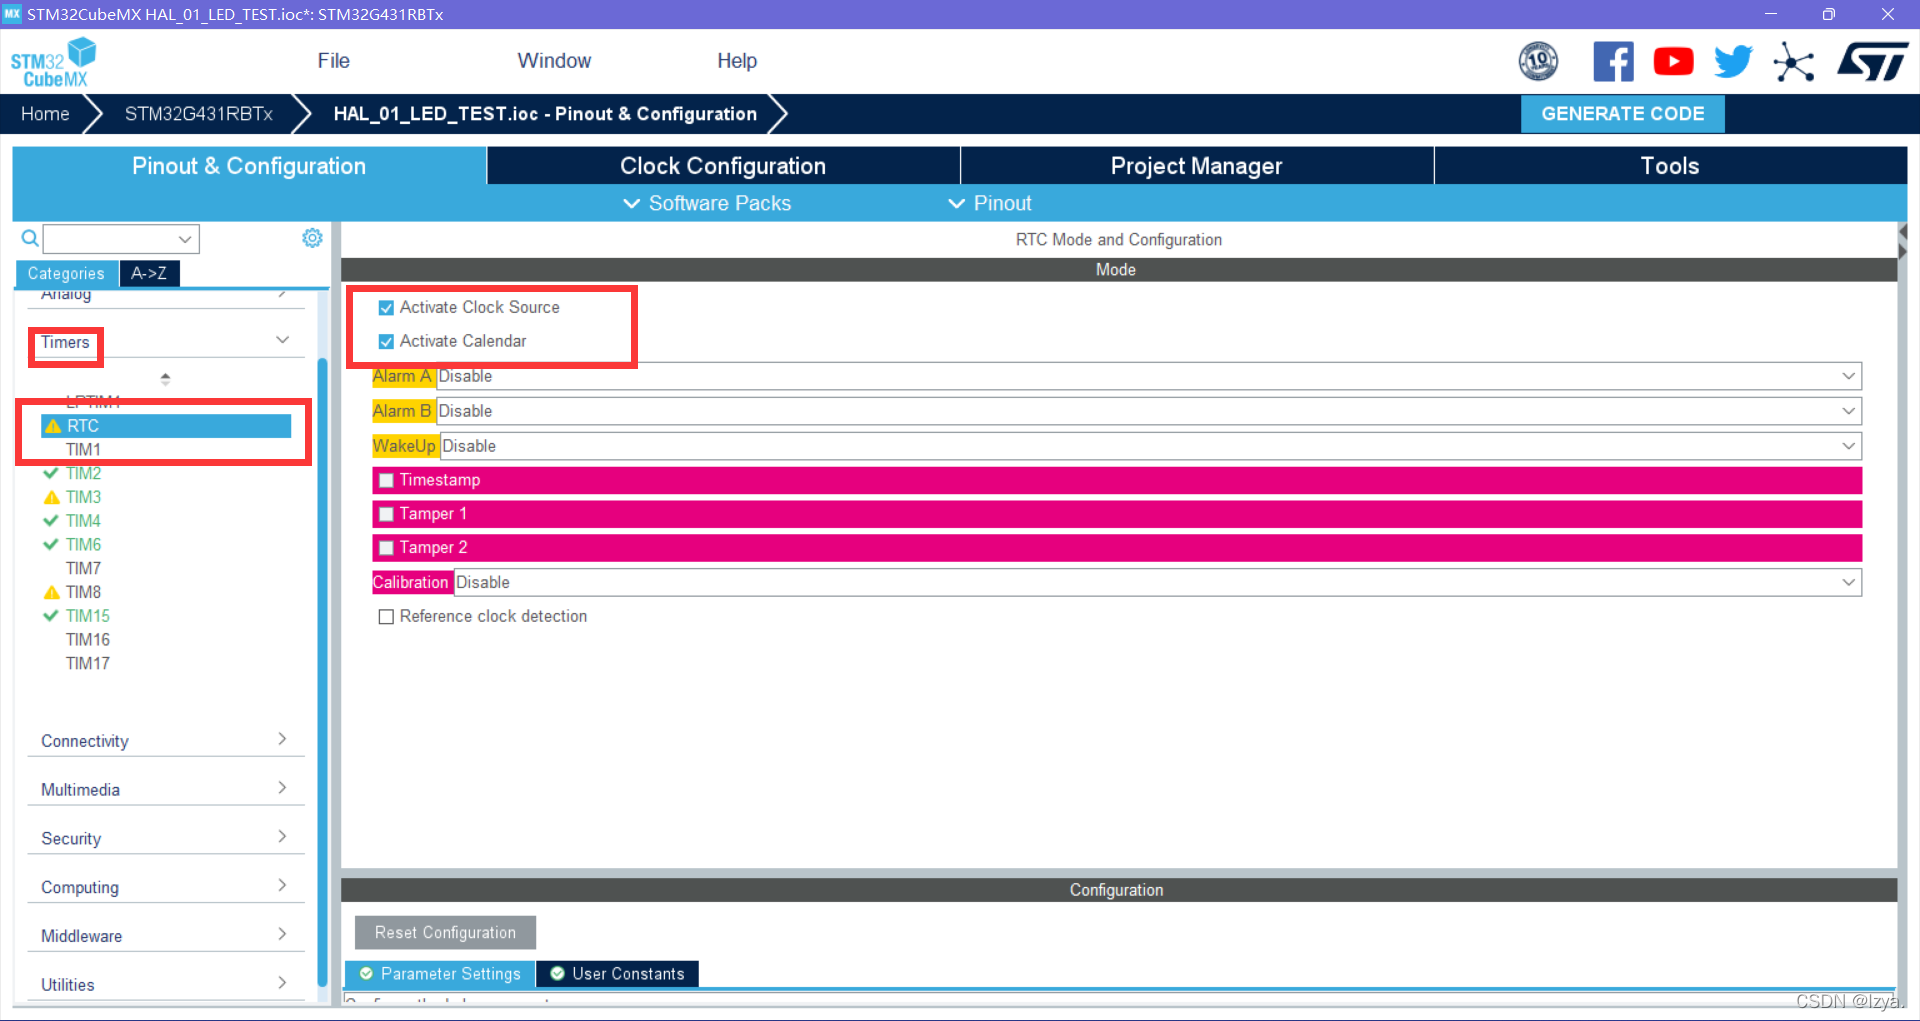Click STM32G431RBTx breadcrumb
Image resolution: width=1920 pixels, height=1021 pixels.
point(198,114)
